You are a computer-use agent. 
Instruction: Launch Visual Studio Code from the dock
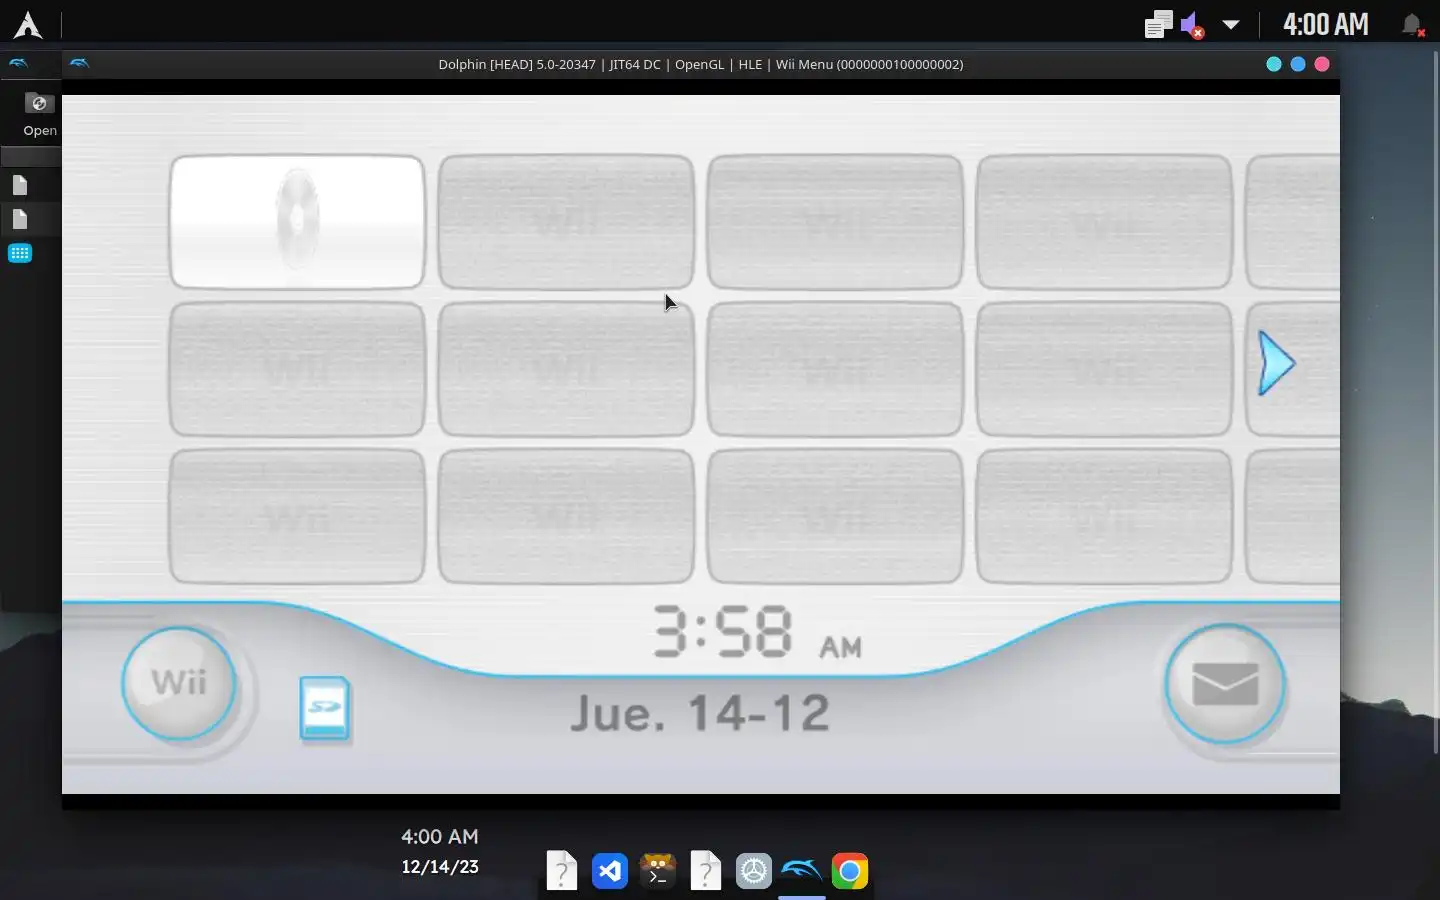610,871
